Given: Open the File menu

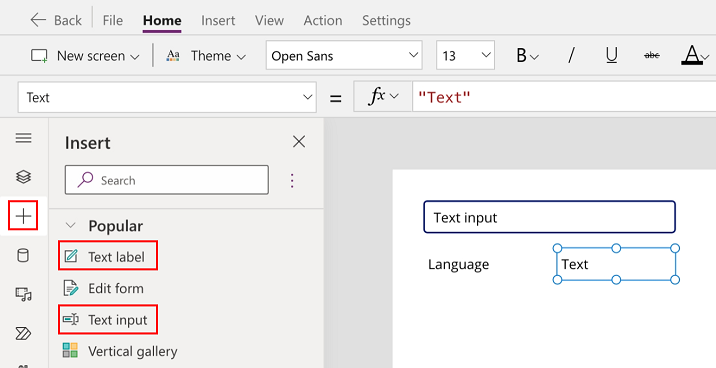Looking at the screenshot, I should tap(113, 21).
